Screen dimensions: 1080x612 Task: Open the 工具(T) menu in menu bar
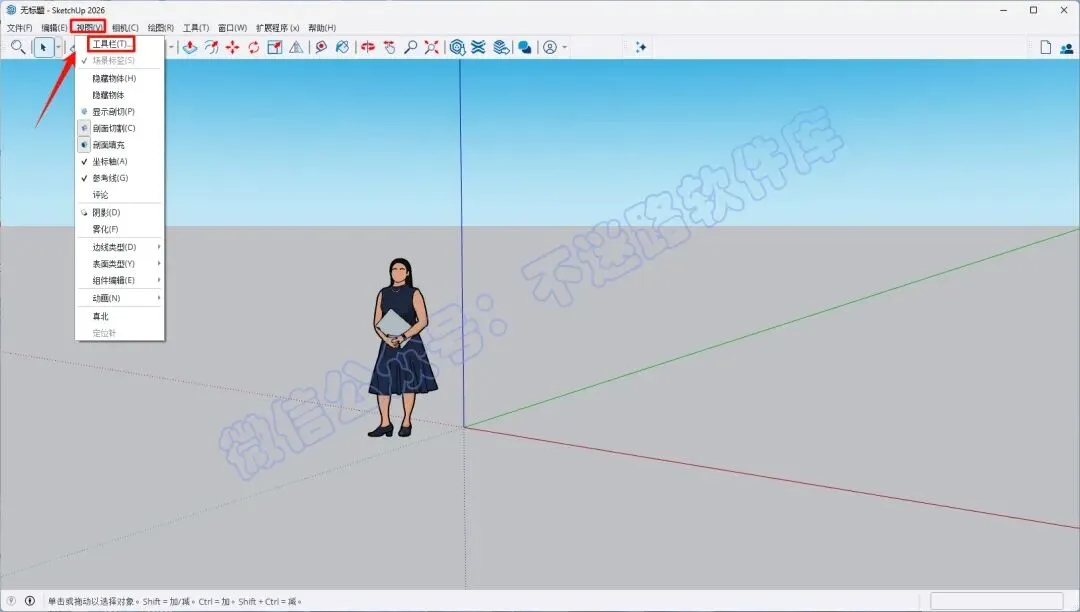(196, 28)
